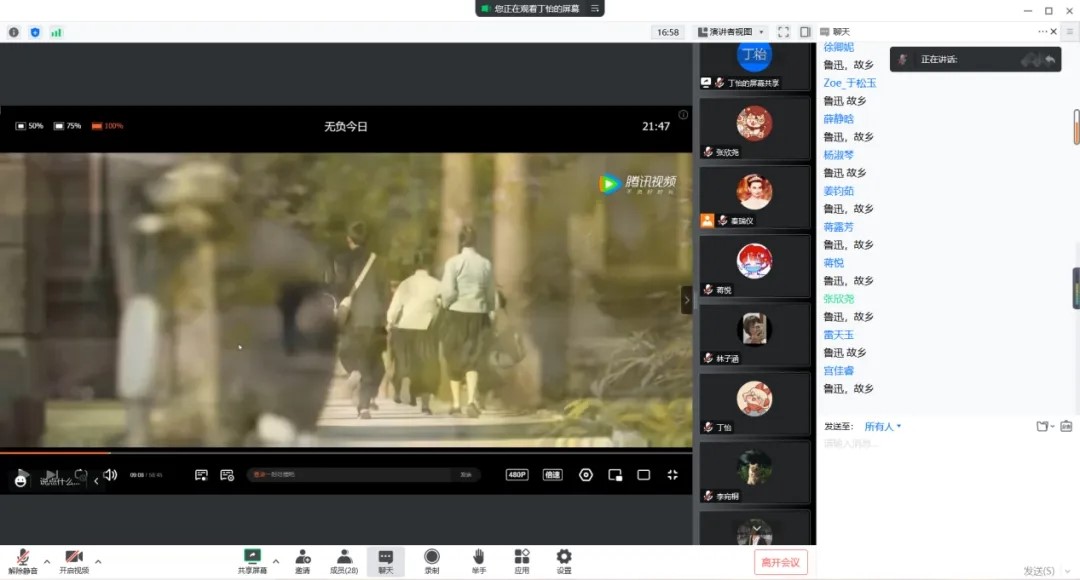1080x580 pixels.
Task: Open the 应用 apps panel
Action: click(x=522, y=561)
